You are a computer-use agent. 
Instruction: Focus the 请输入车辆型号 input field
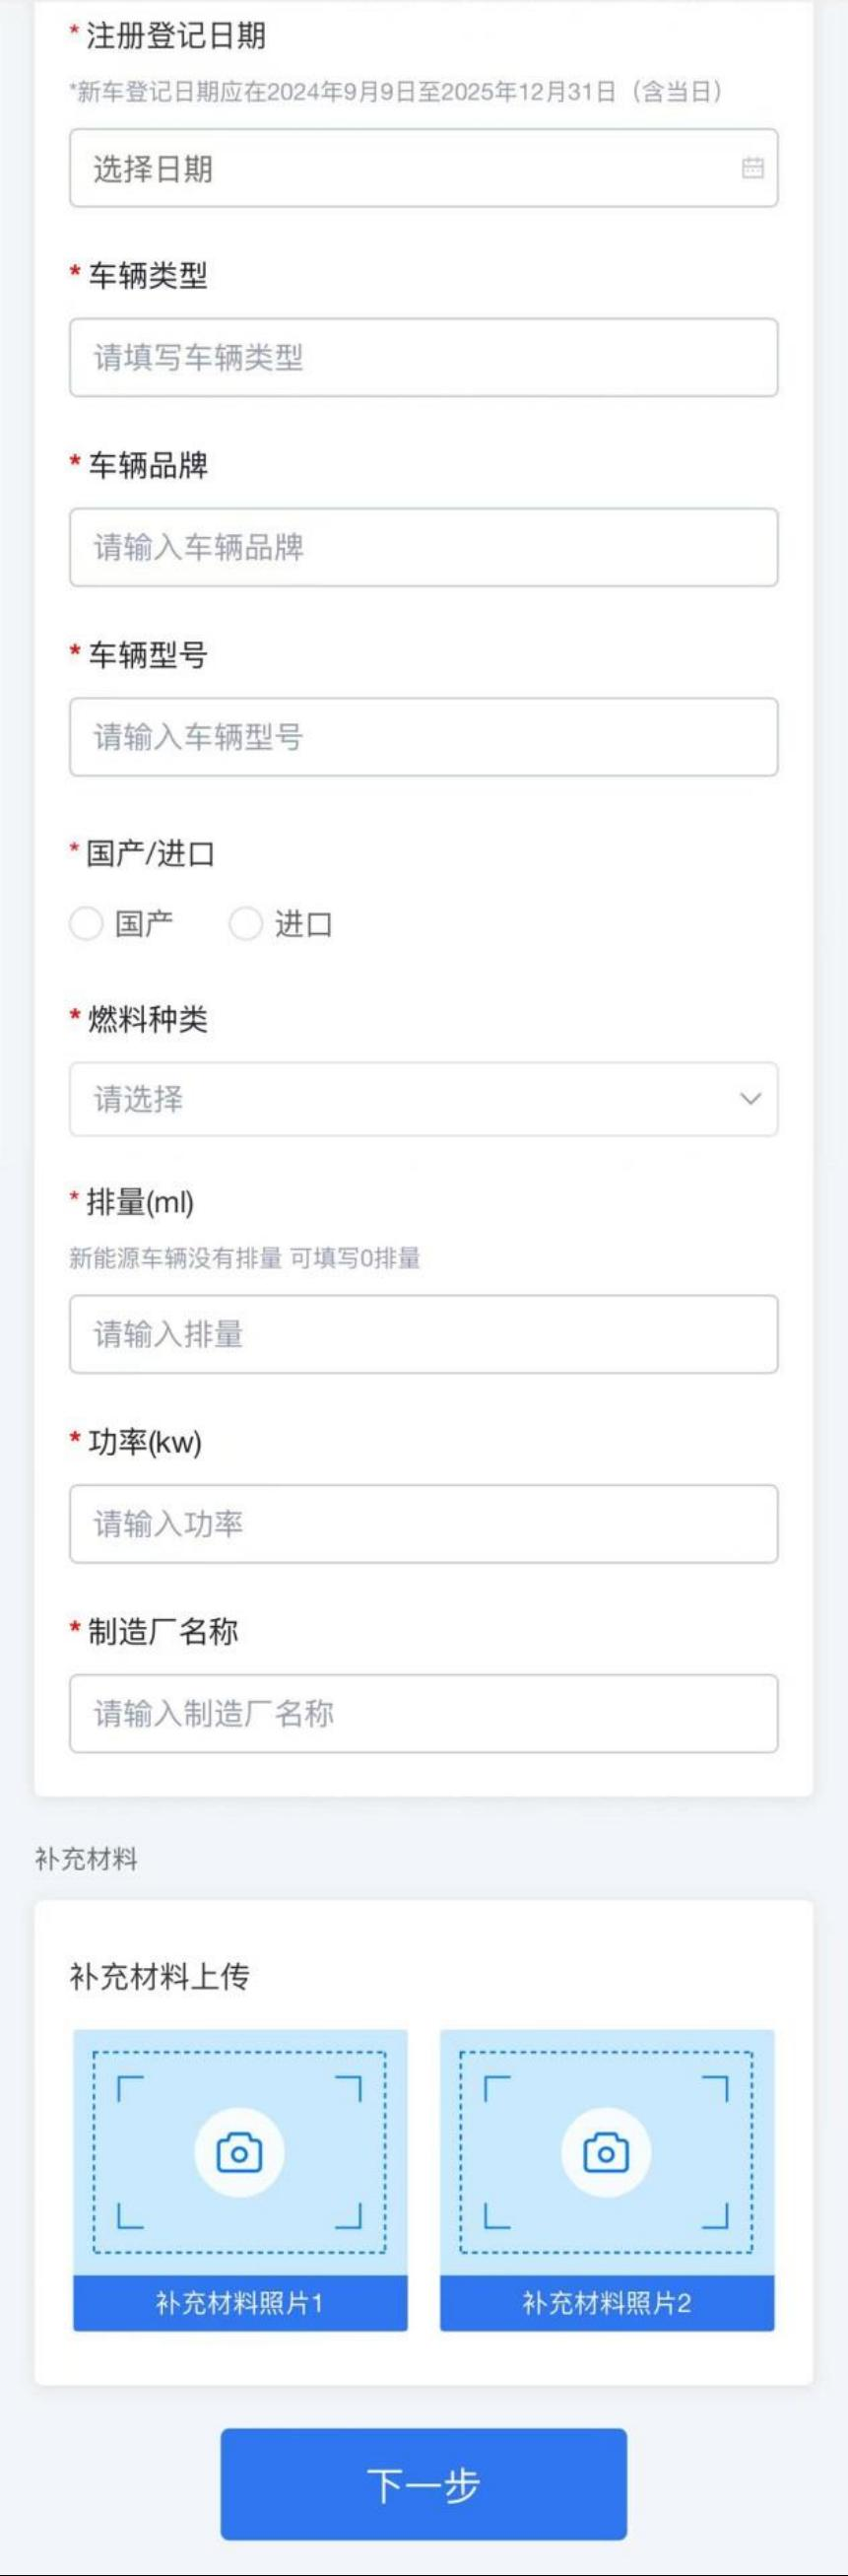424,737
